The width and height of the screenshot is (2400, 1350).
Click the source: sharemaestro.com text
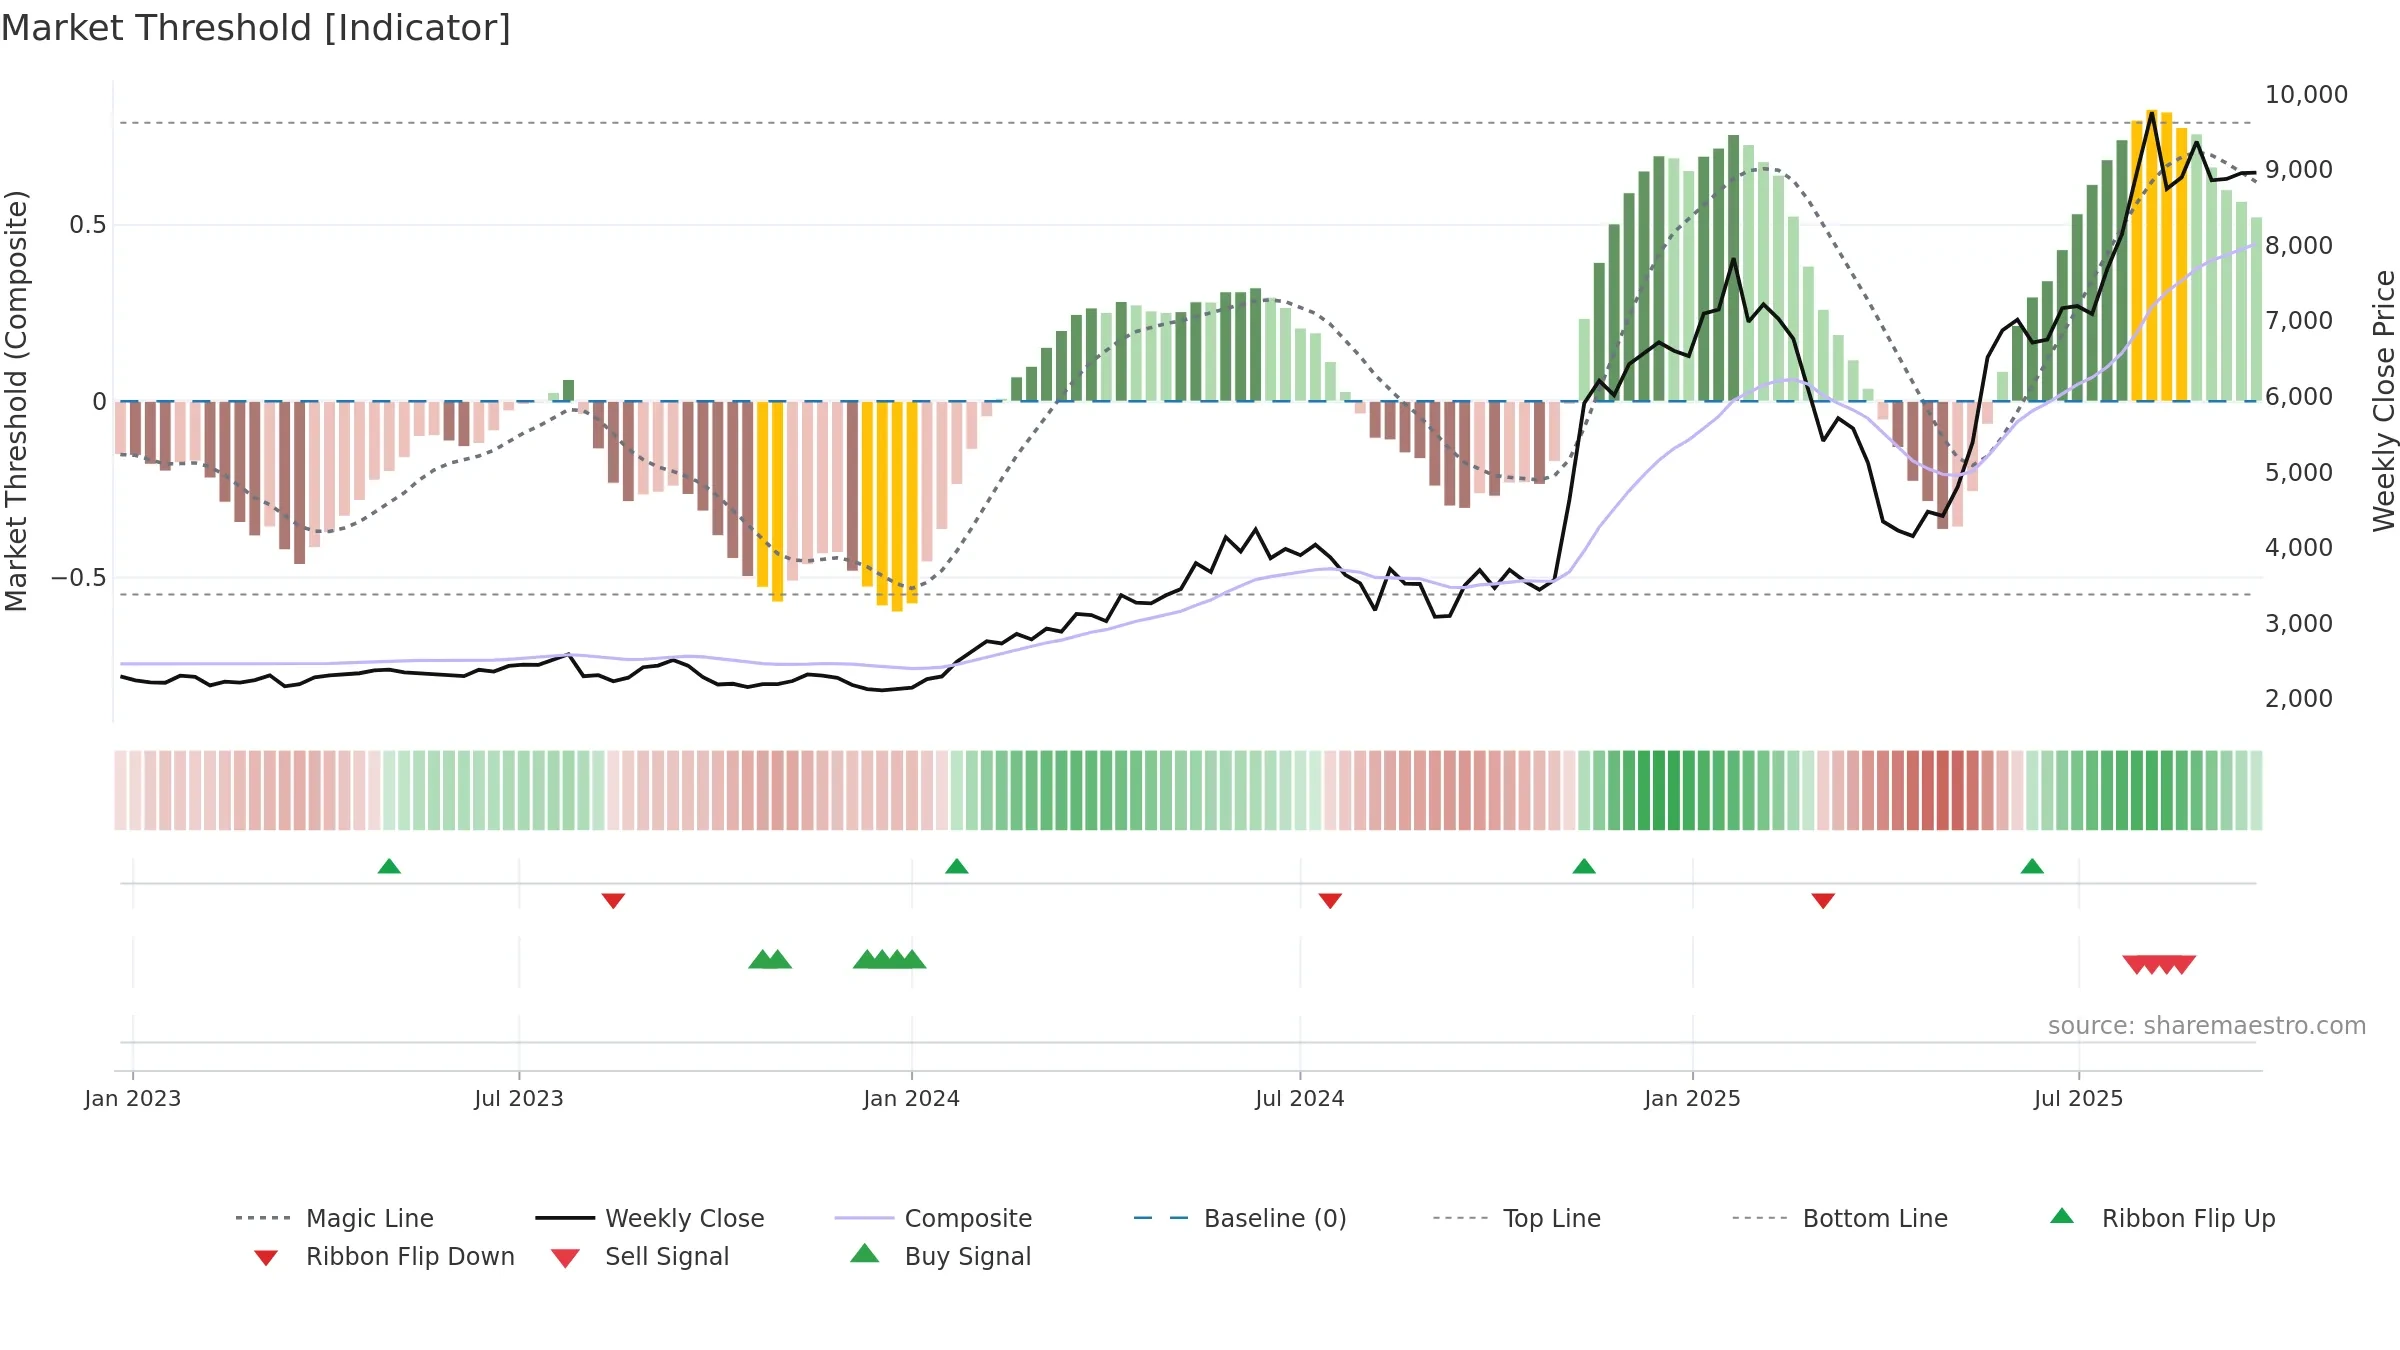pos(2207,1026)
